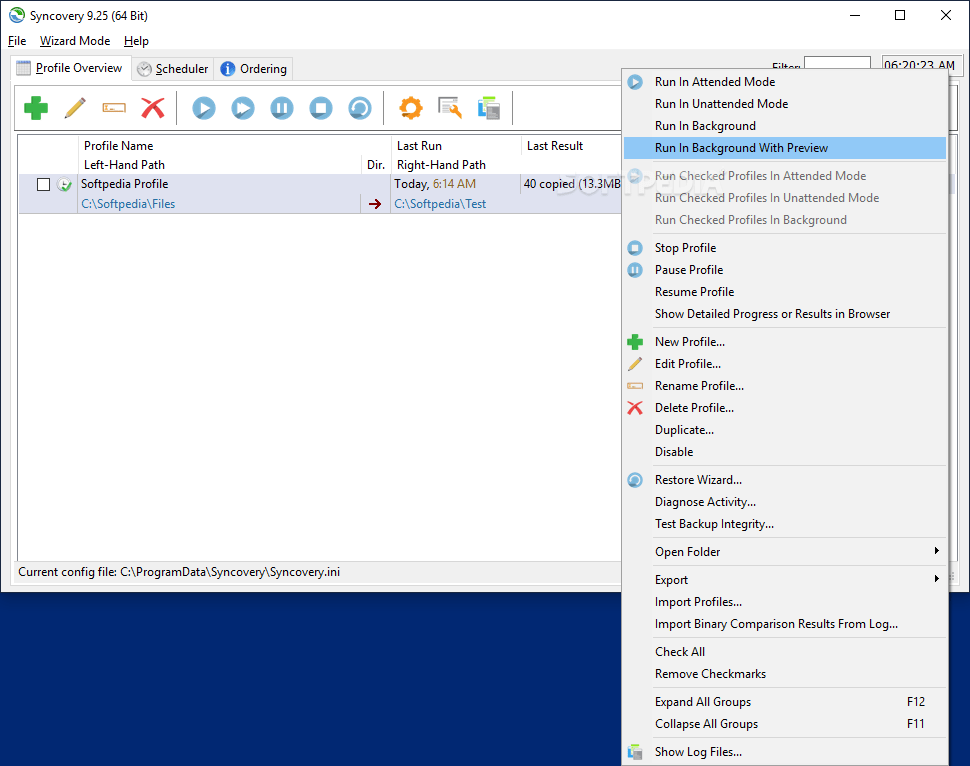Expand the Export submenu arrow

(x=937, y=579)
